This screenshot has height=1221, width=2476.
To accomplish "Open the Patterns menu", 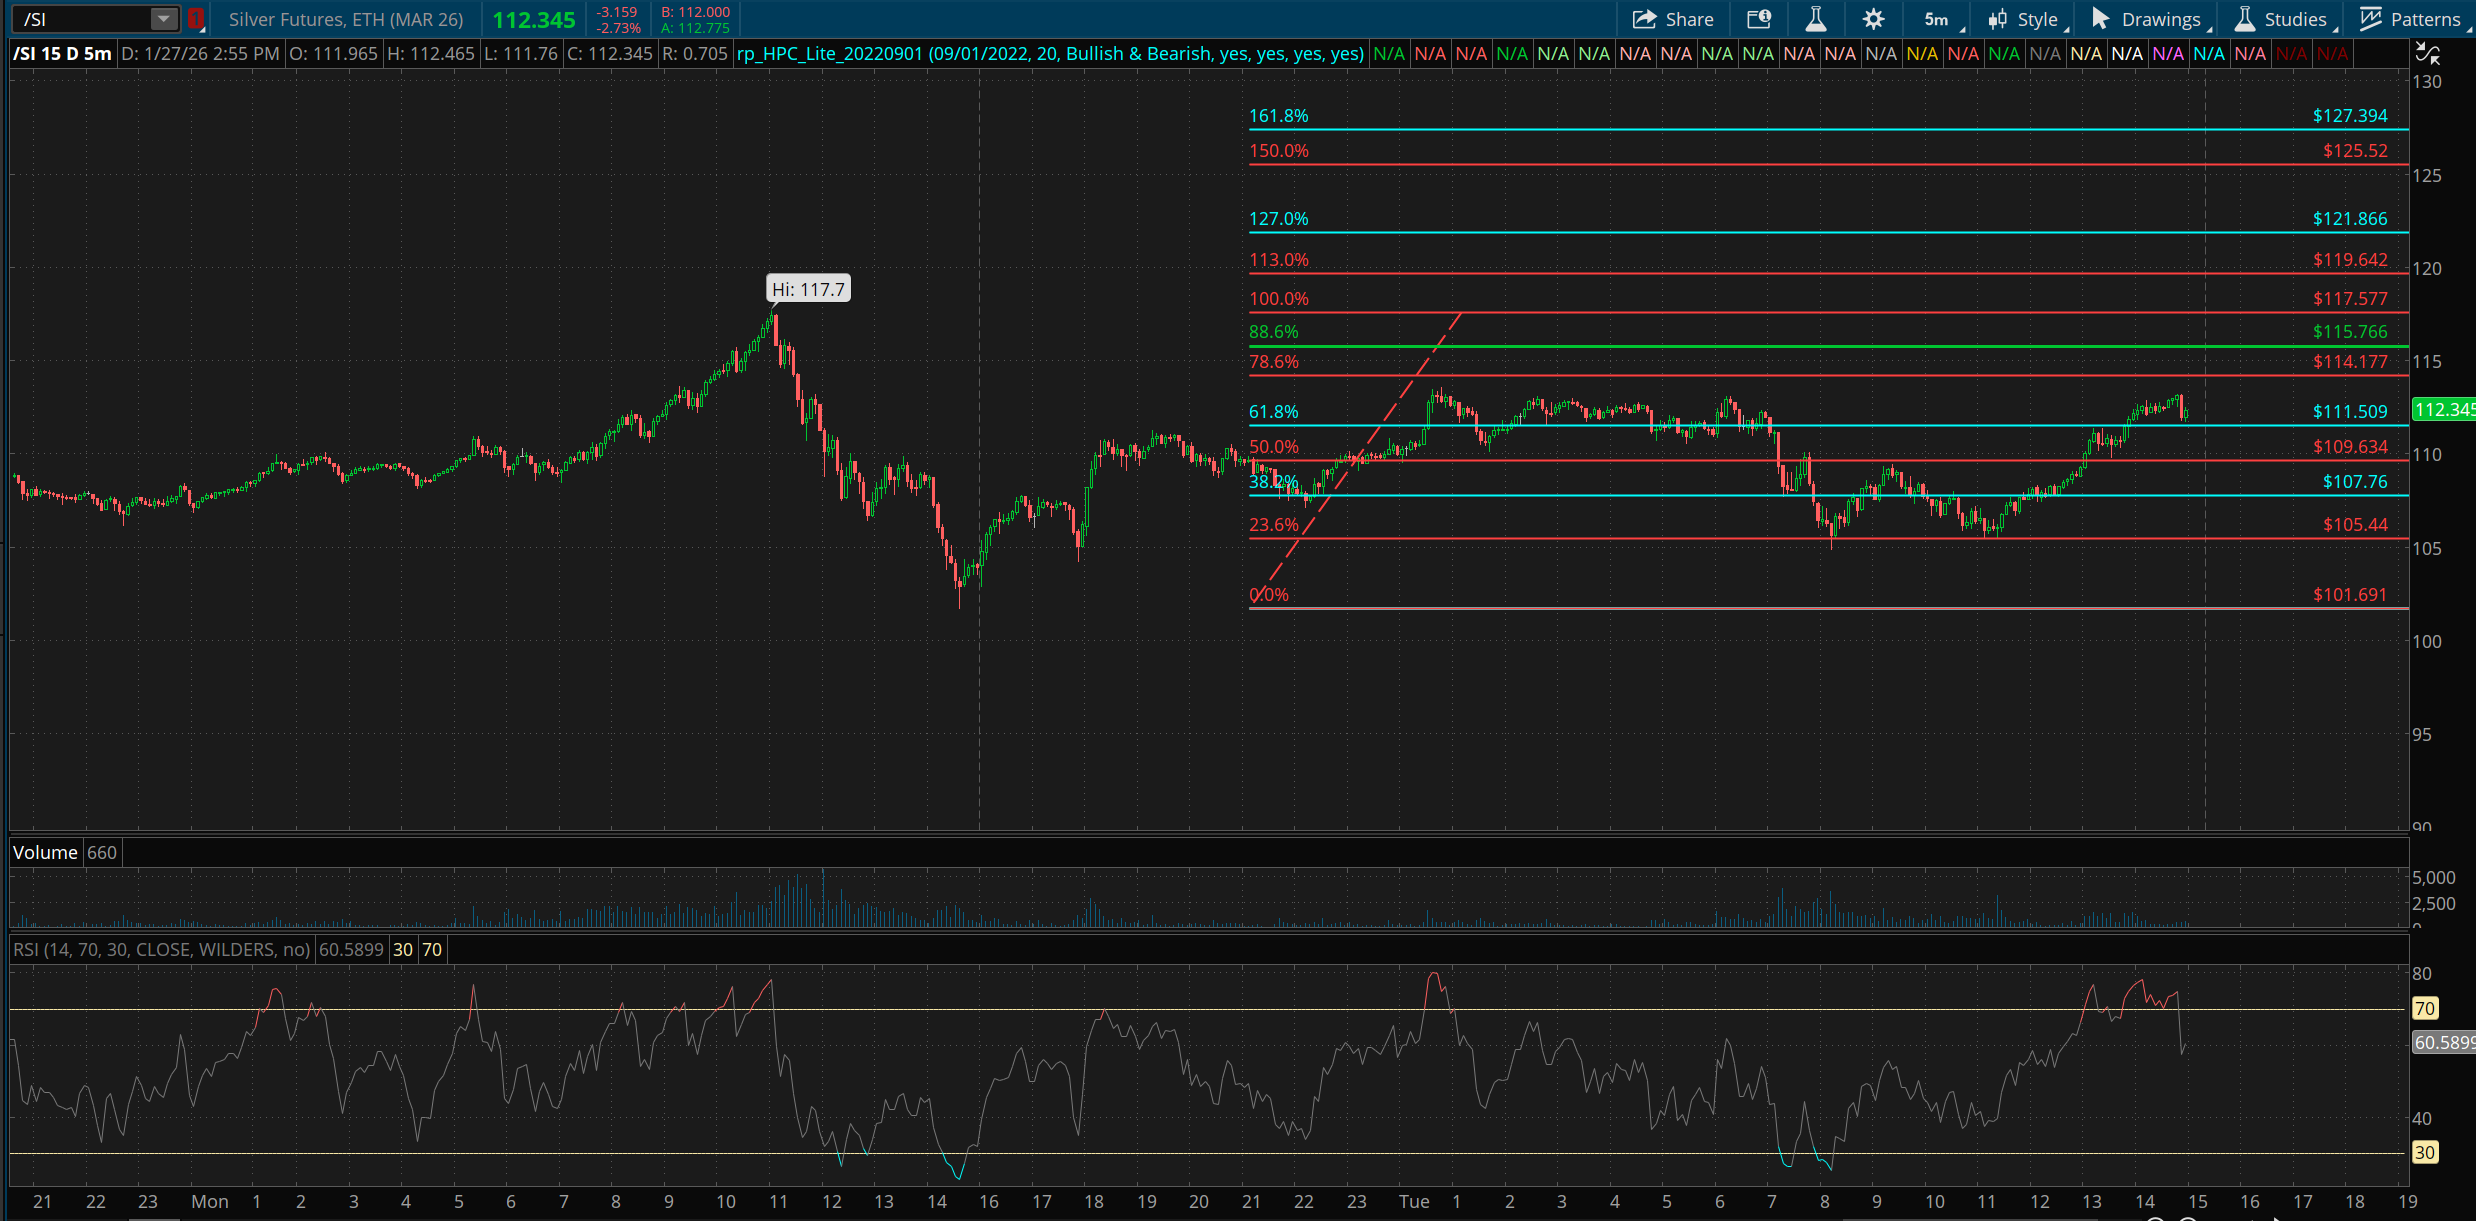I will (2425, 19).
